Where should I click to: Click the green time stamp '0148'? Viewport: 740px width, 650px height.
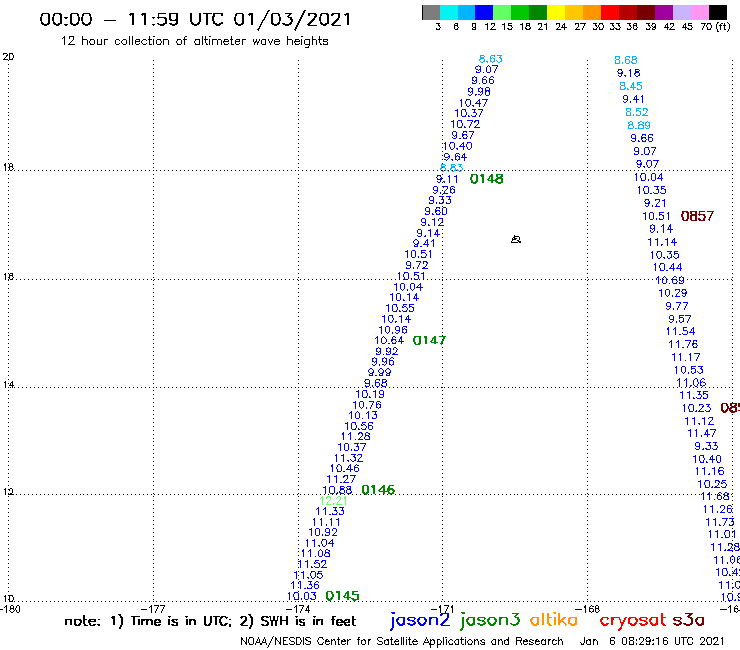487,179
